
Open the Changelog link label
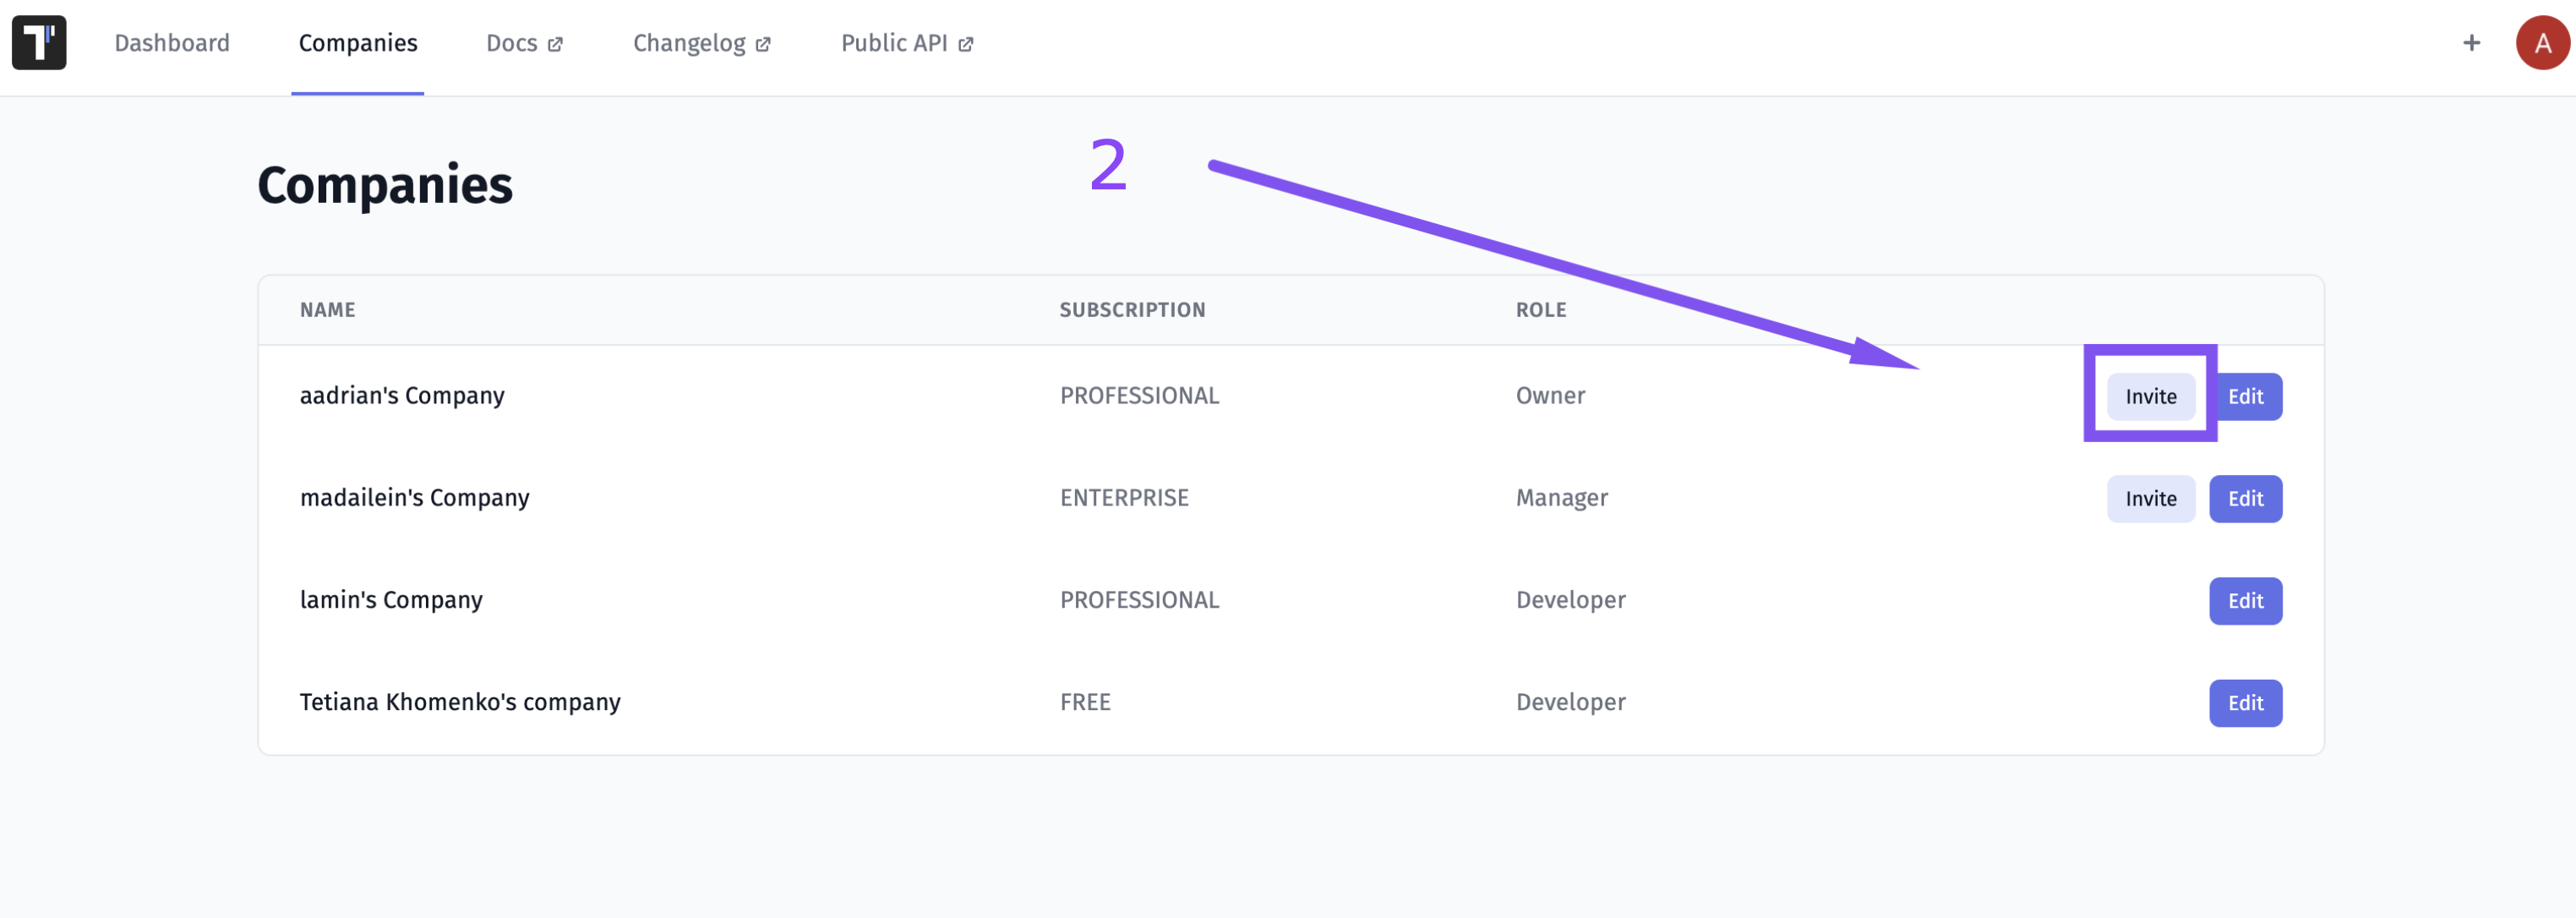(x=689, y=44)
